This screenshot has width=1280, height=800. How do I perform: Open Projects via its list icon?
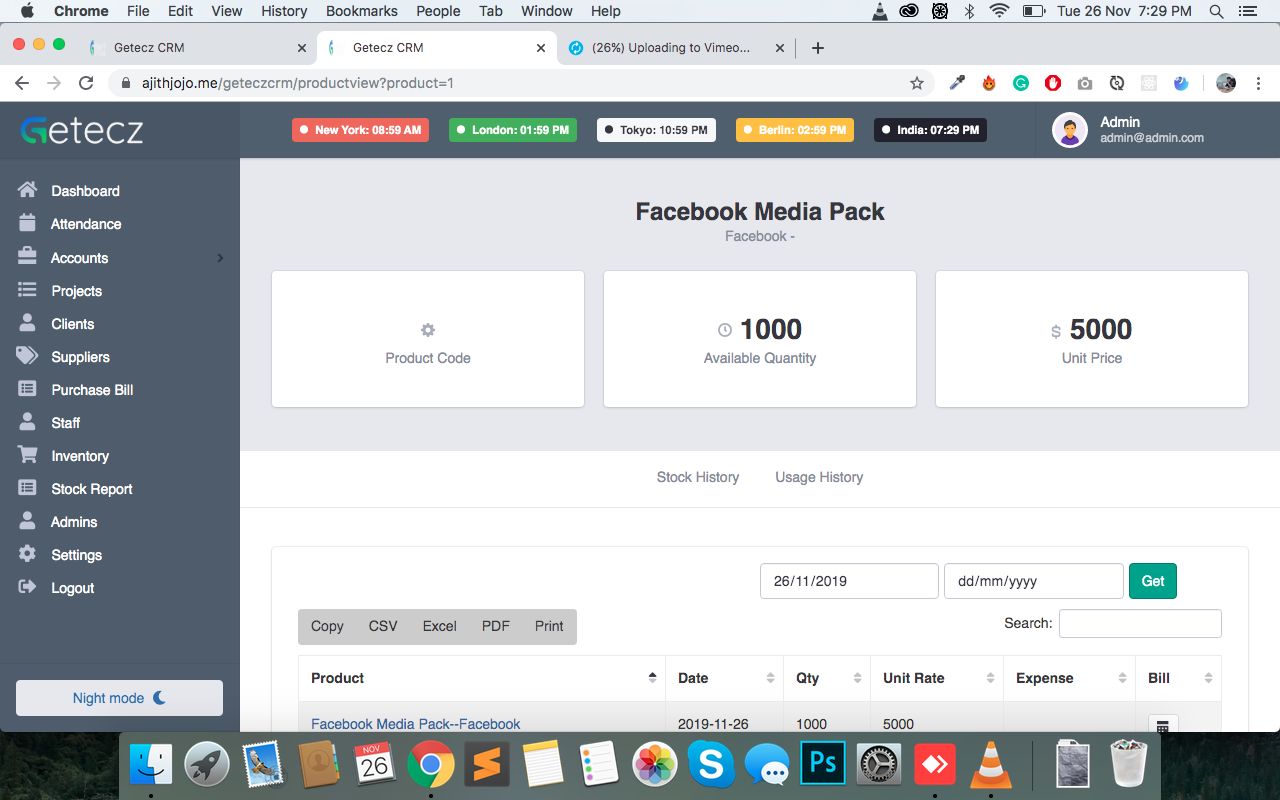(28, 290)
